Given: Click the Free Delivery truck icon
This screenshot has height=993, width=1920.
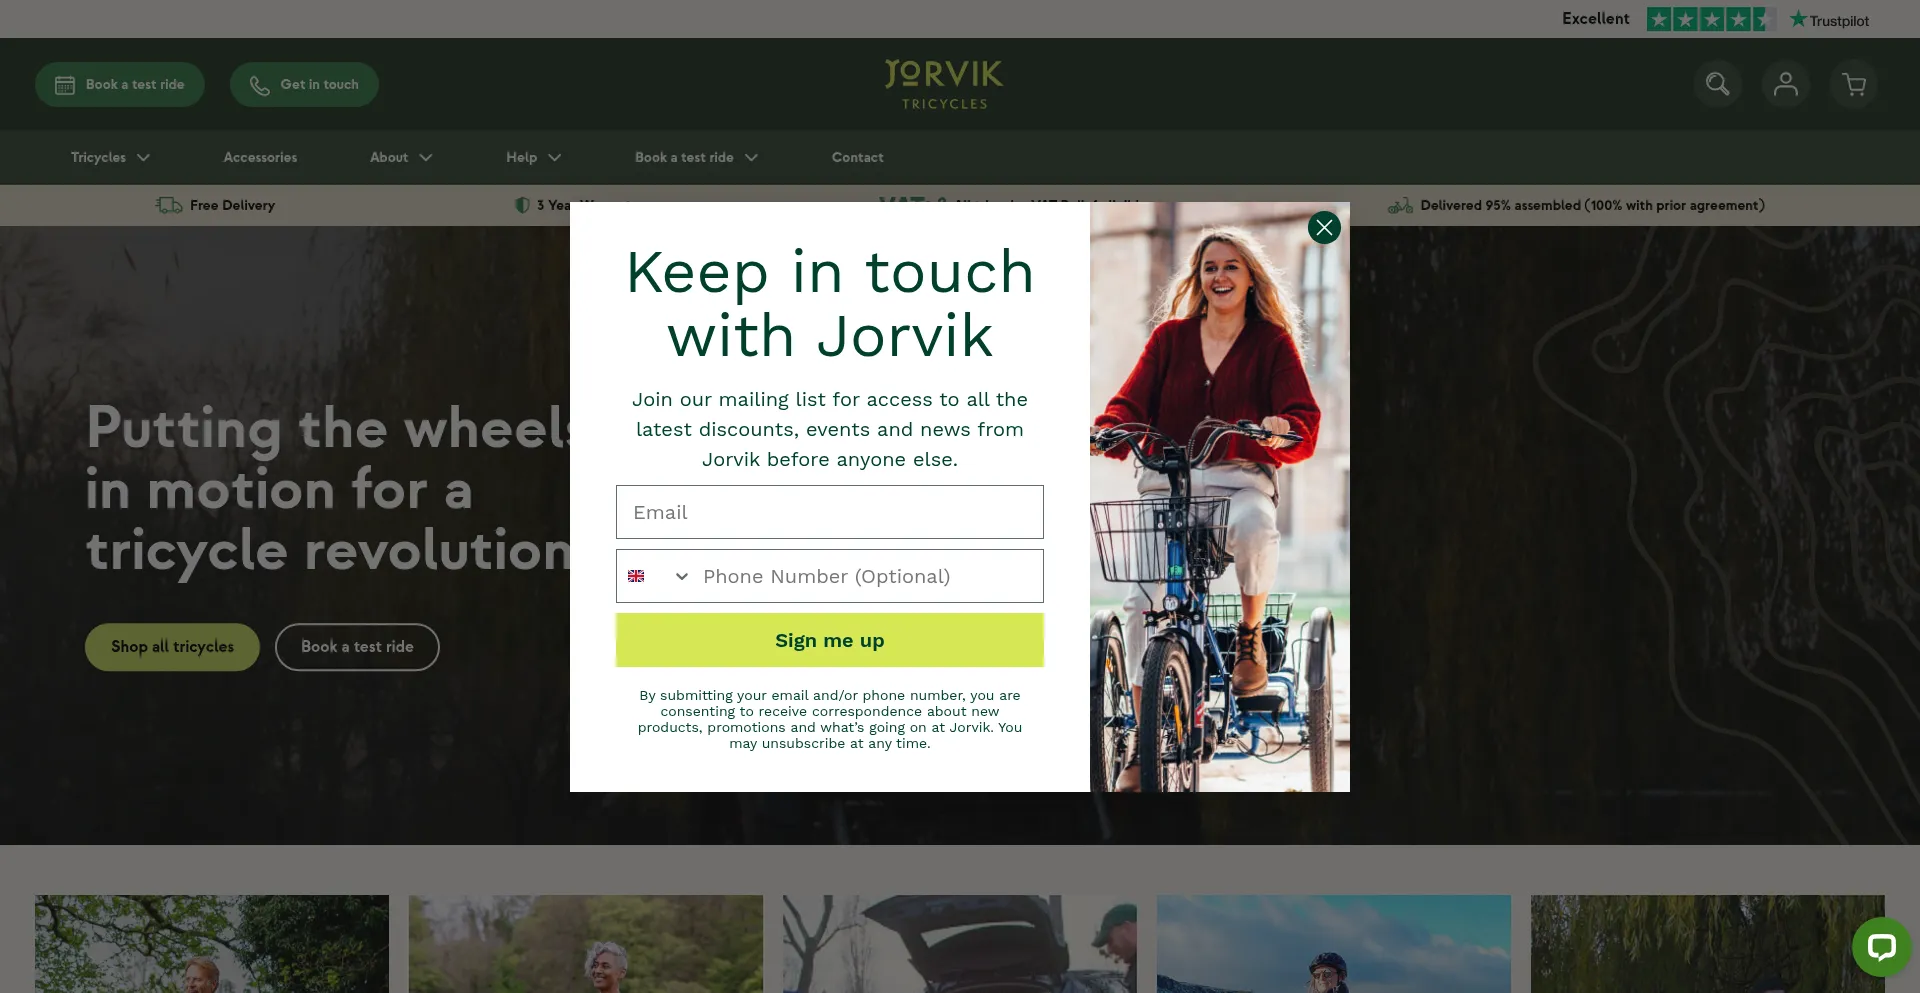Looking at the screenshot, I should click(x=169, y=205).
